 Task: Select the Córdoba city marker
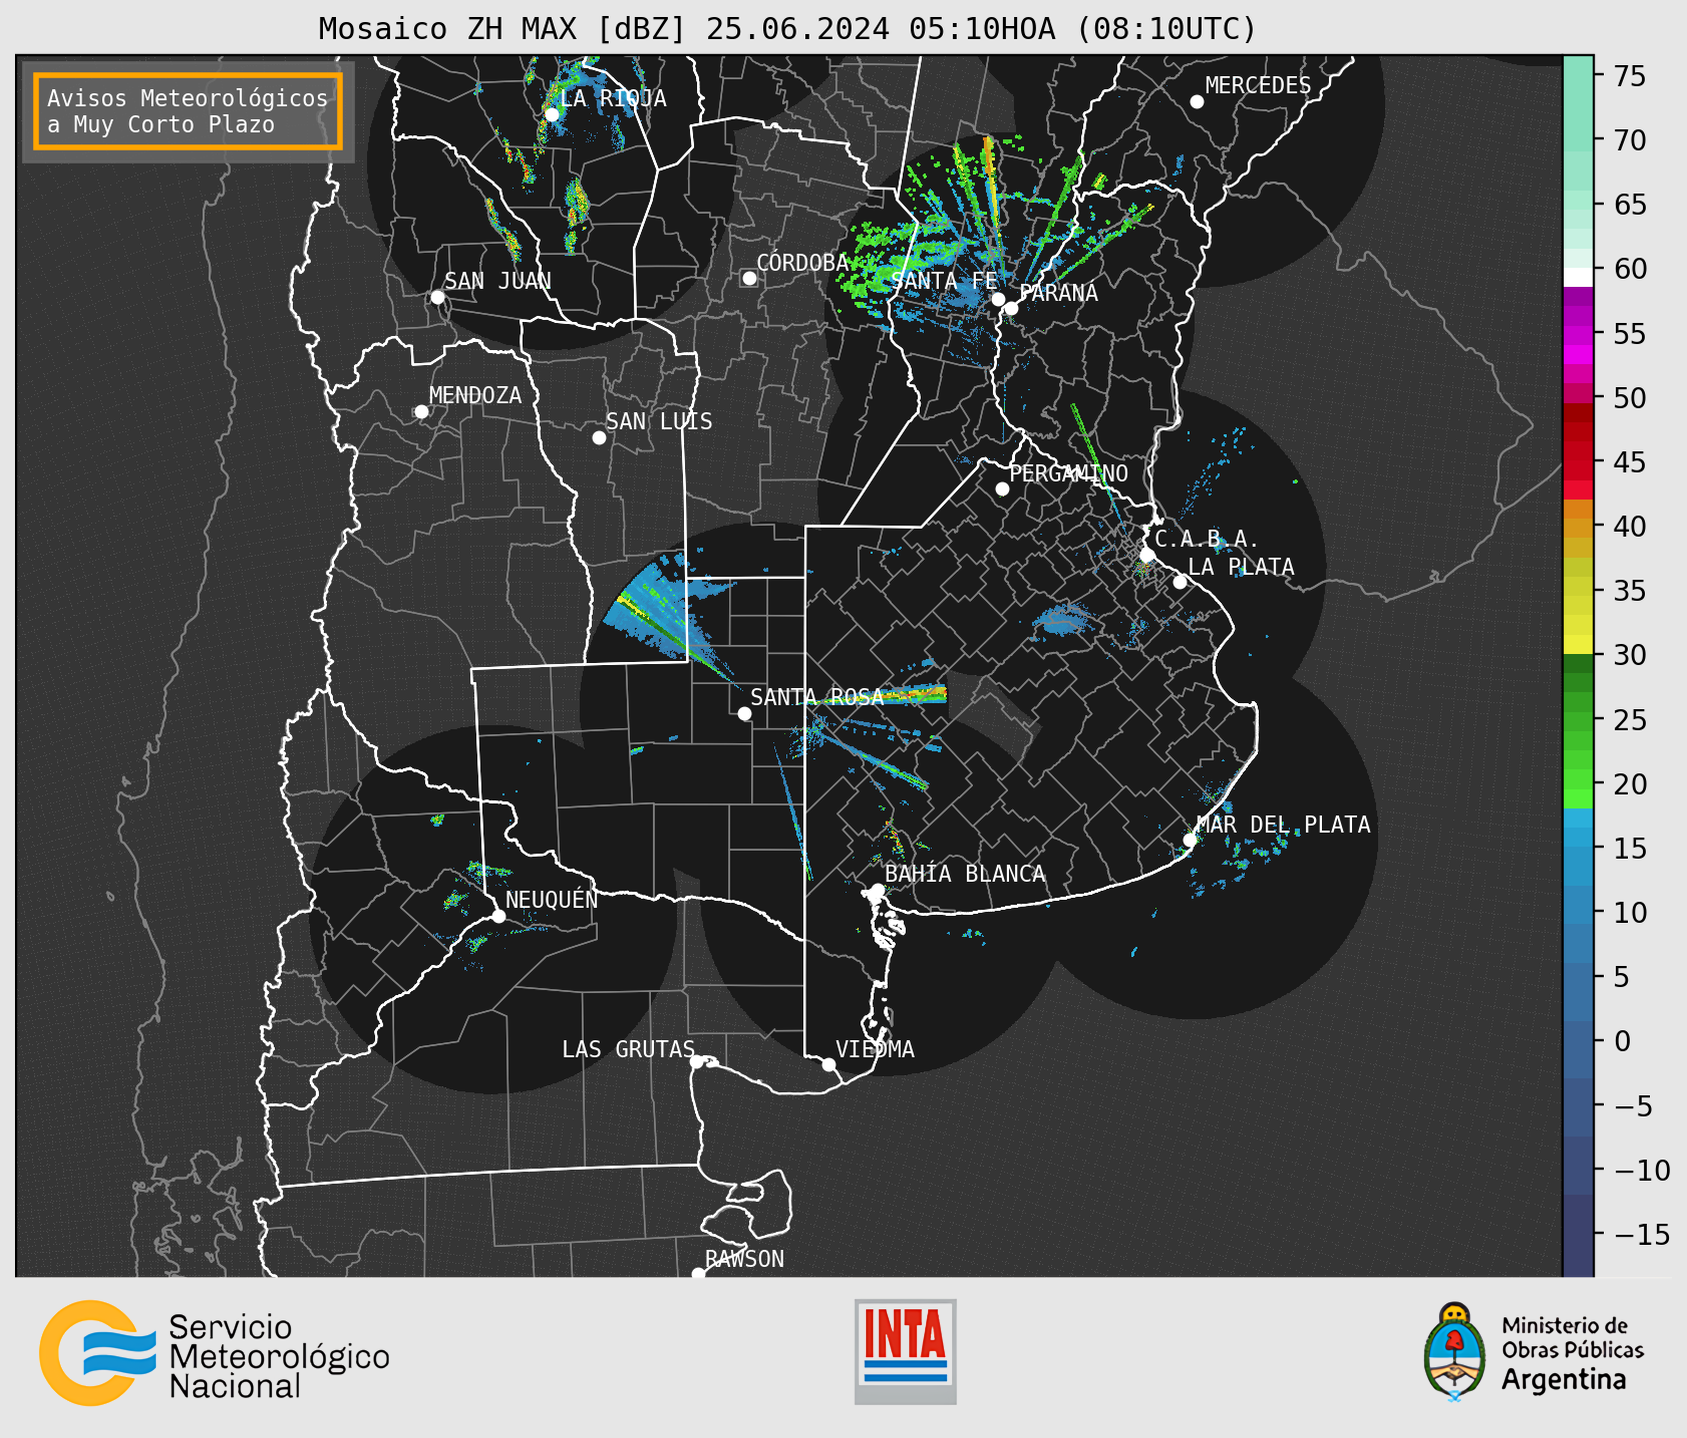749,278
